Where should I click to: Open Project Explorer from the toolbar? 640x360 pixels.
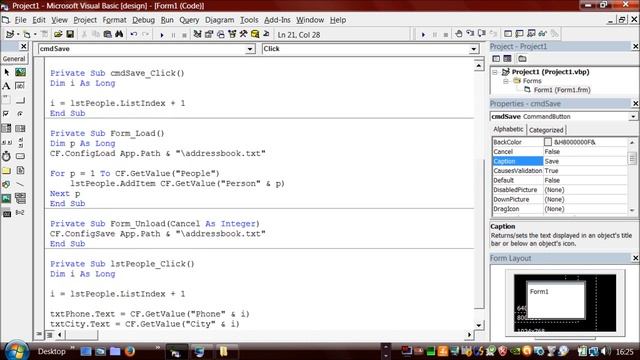198,35
